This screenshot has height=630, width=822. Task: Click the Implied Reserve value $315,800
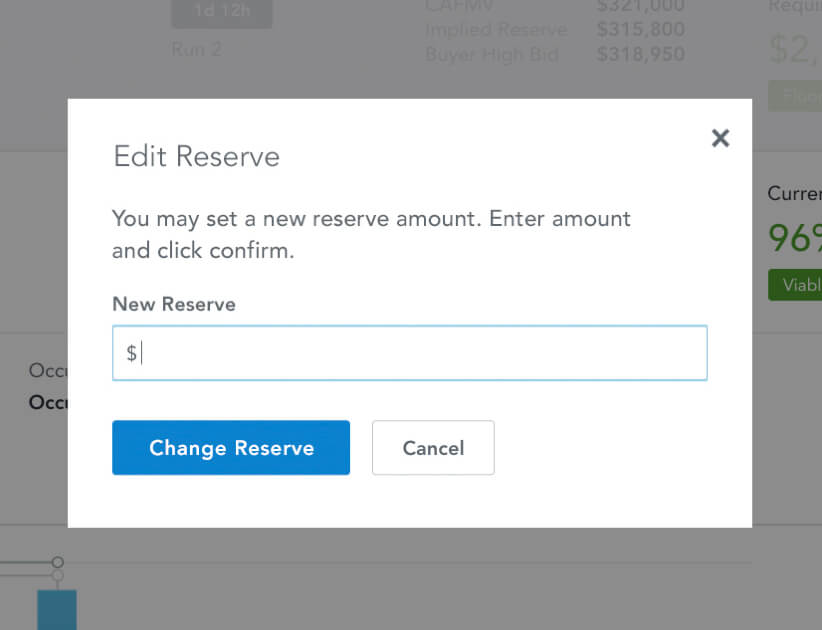641,30
